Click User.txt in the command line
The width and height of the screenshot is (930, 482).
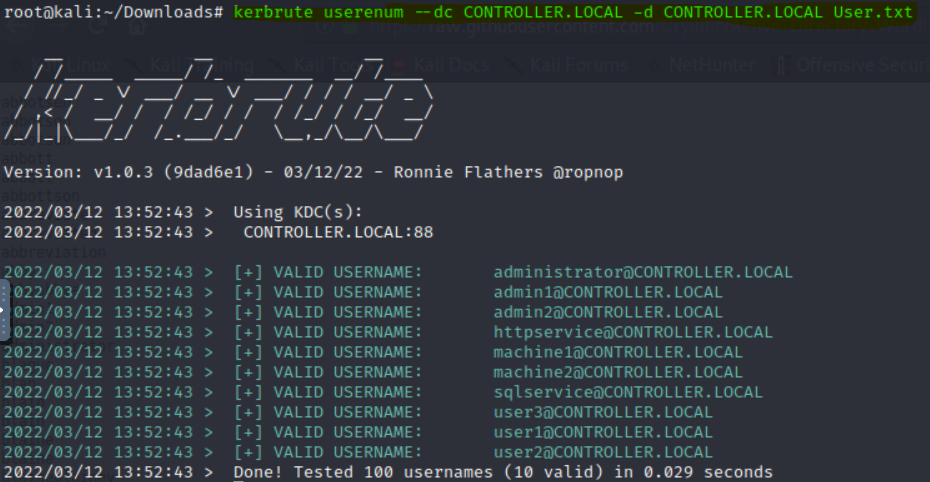click(x=873, y=12)
